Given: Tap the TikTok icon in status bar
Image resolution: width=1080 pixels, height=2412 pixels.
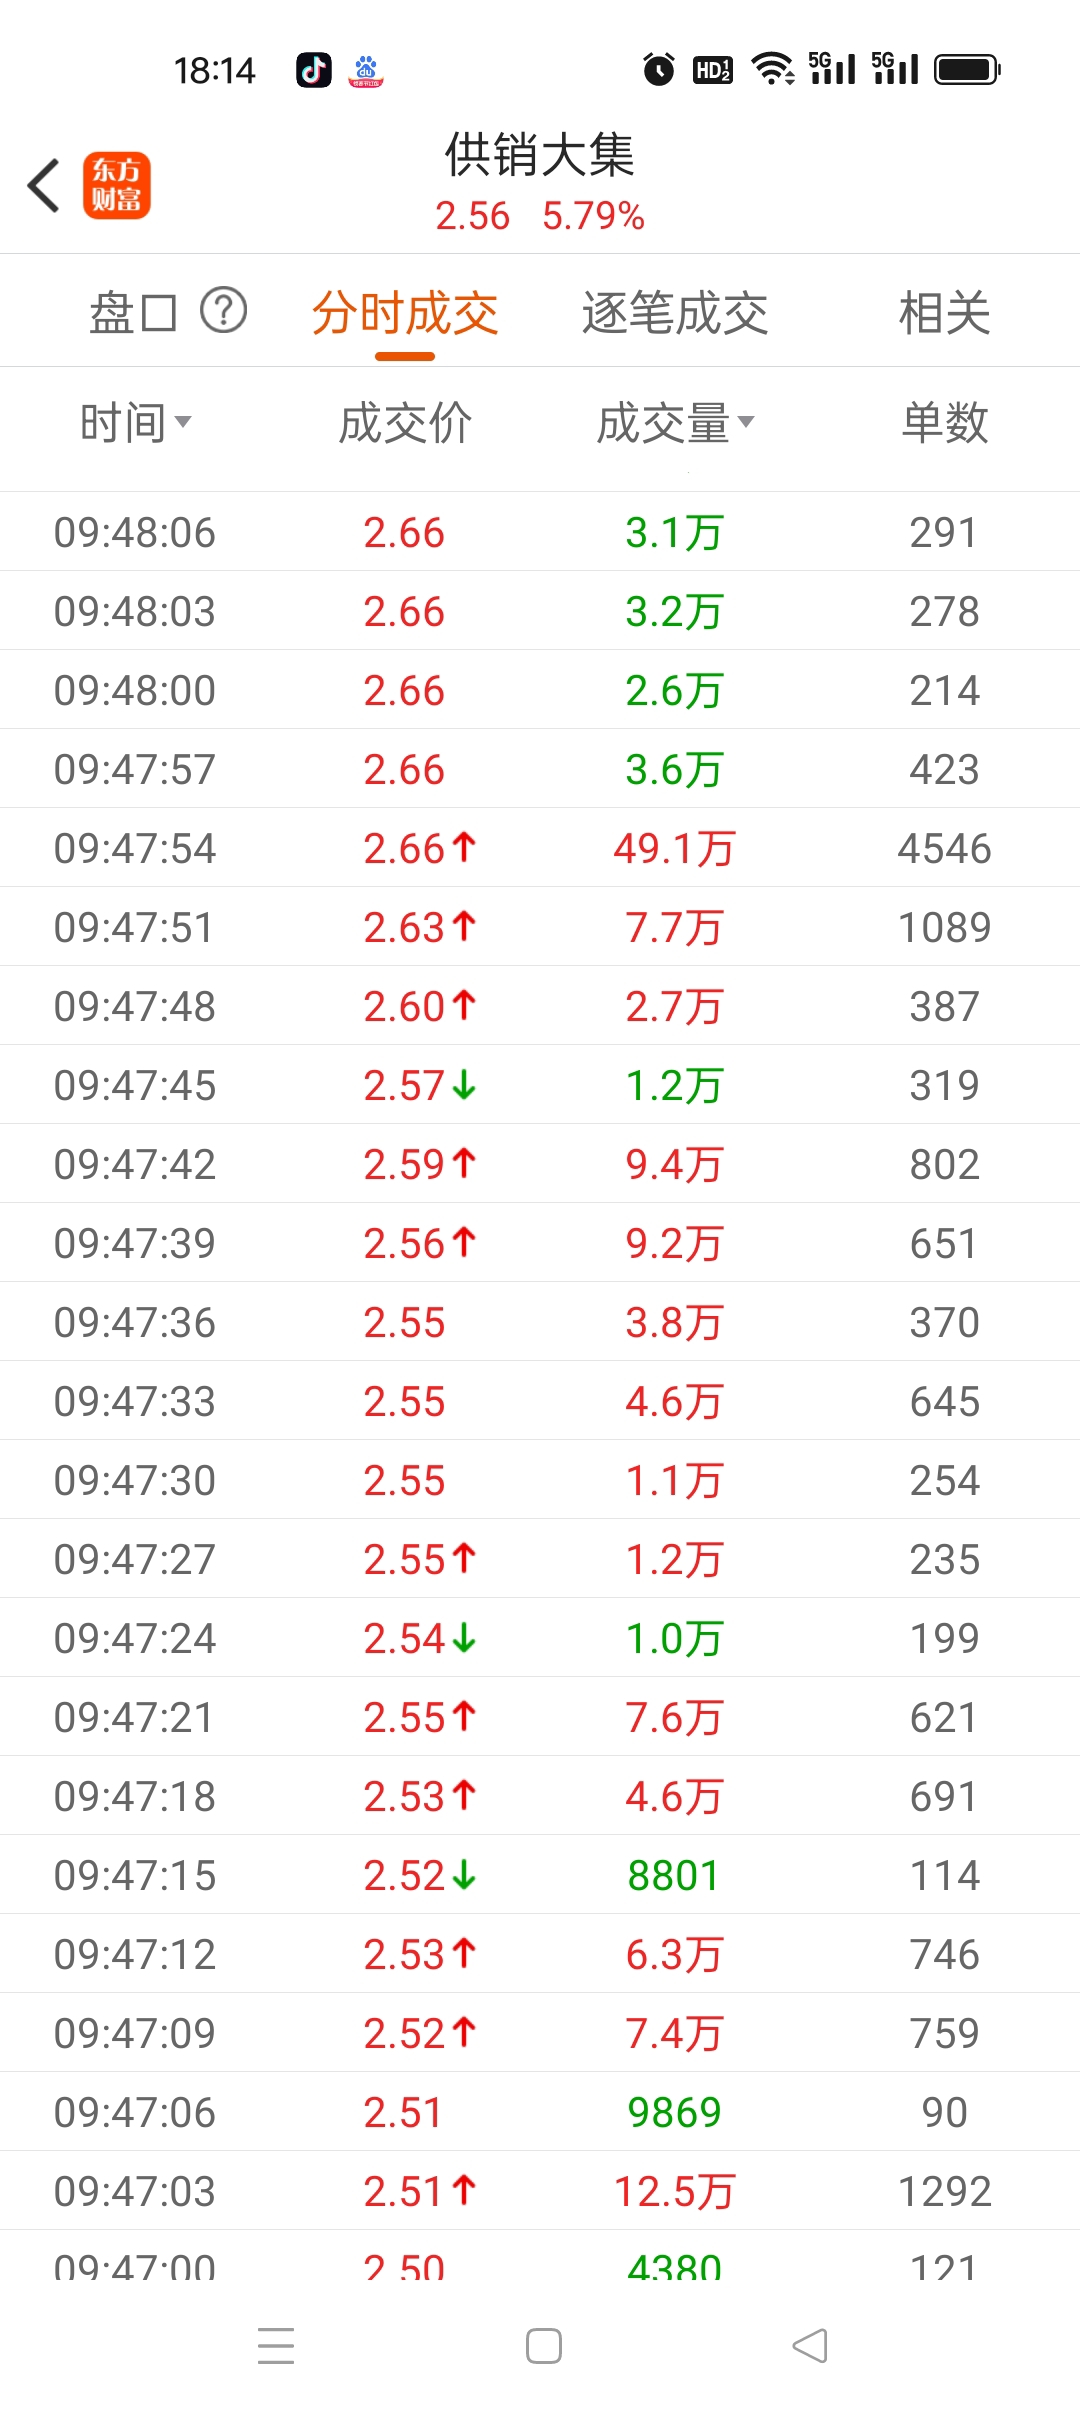Looking at the screenshot, I should coord(314,70).
